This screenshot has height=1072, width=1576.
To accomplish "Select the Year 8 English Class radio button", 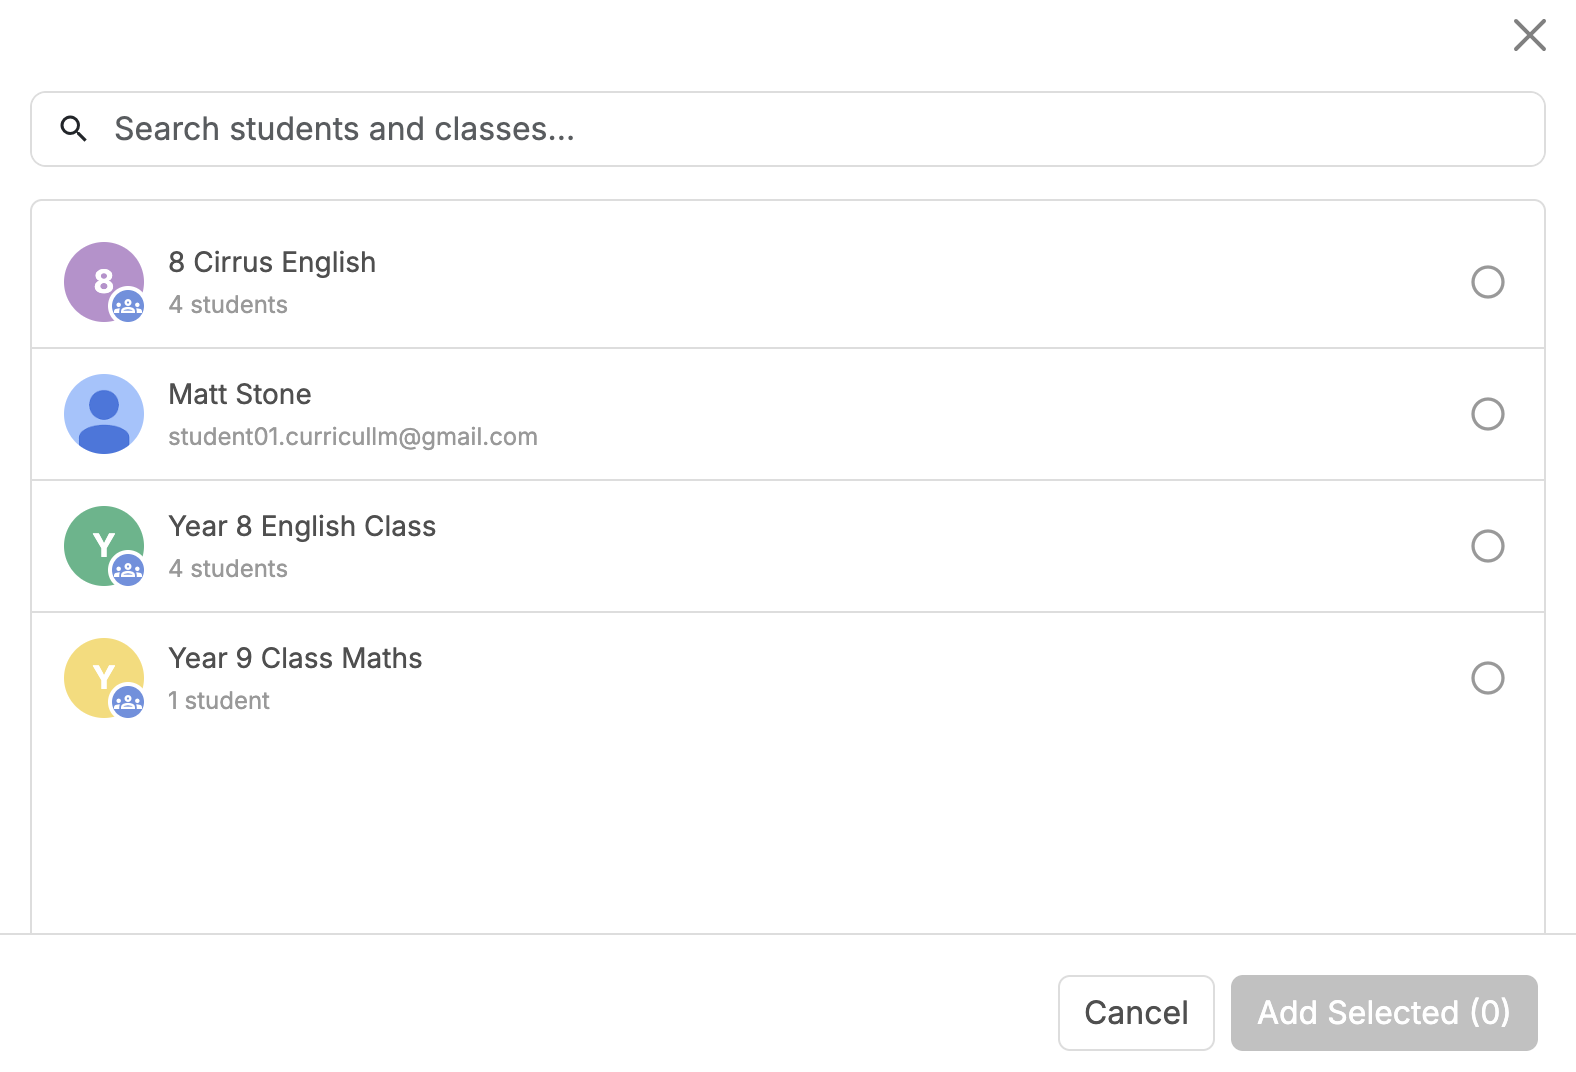I will (x=1487, y=546).
